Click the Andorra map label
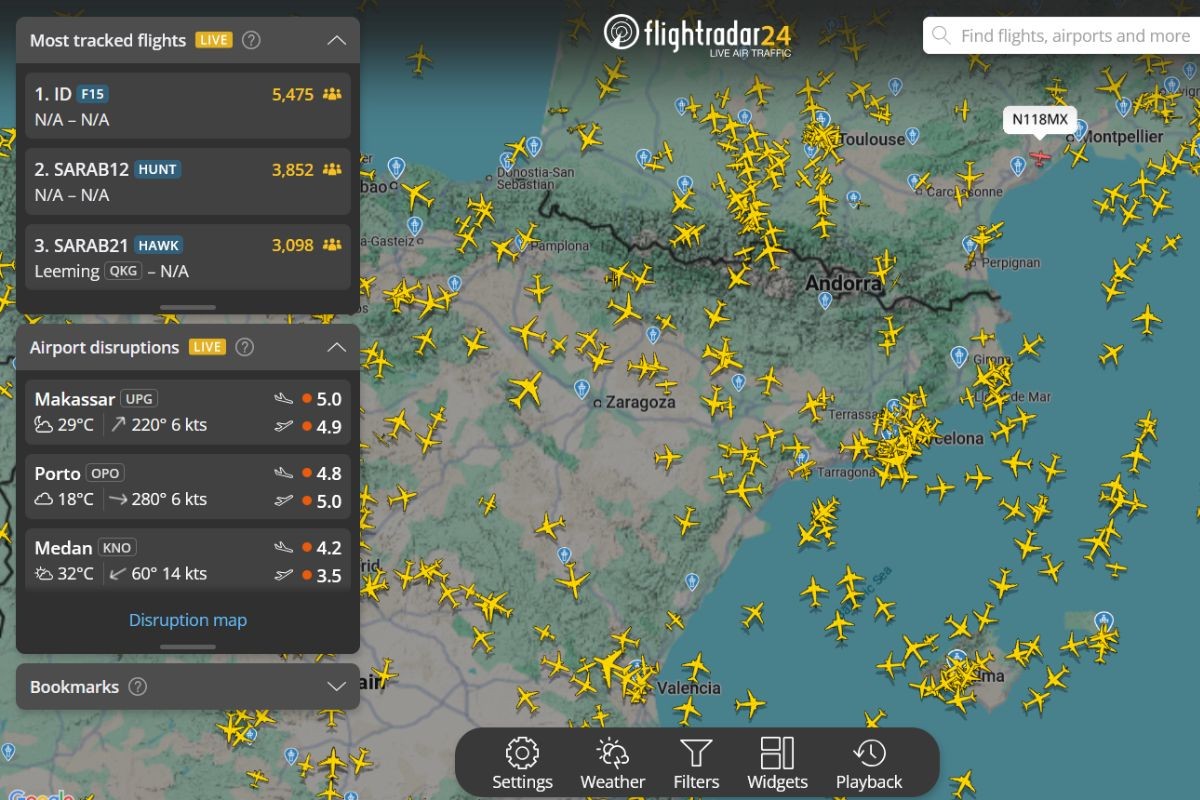This screenshot has width=1200, height=800. [x=844, y=284]
